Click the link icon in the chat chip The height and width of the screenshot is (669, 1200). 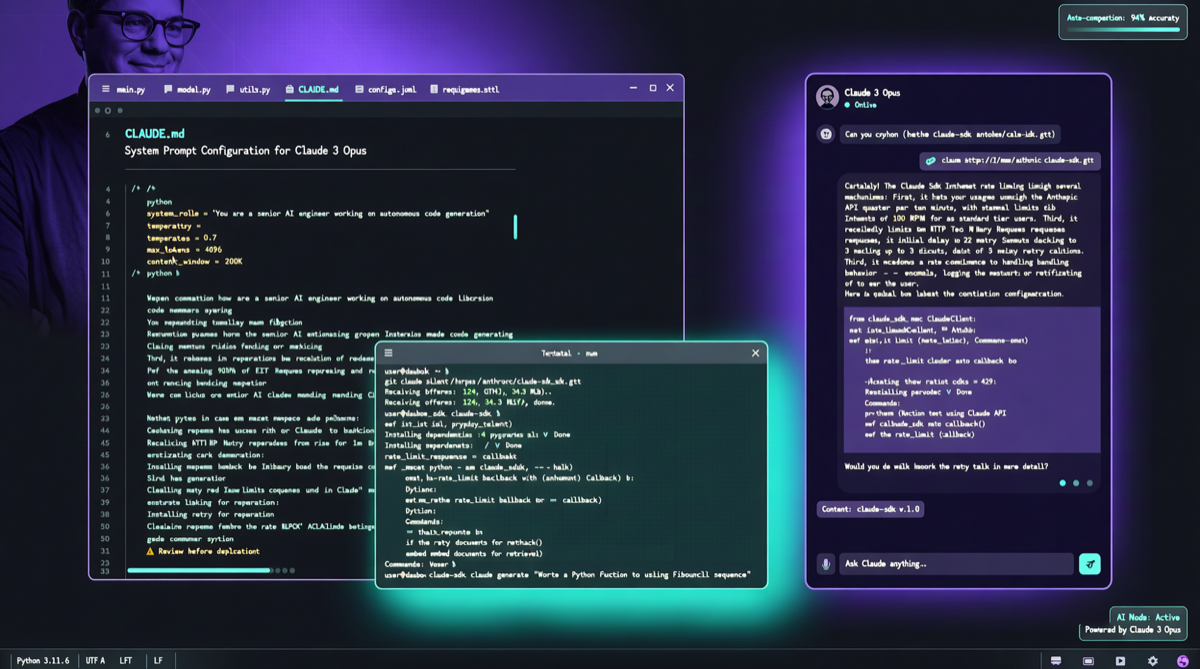point(930,160)
